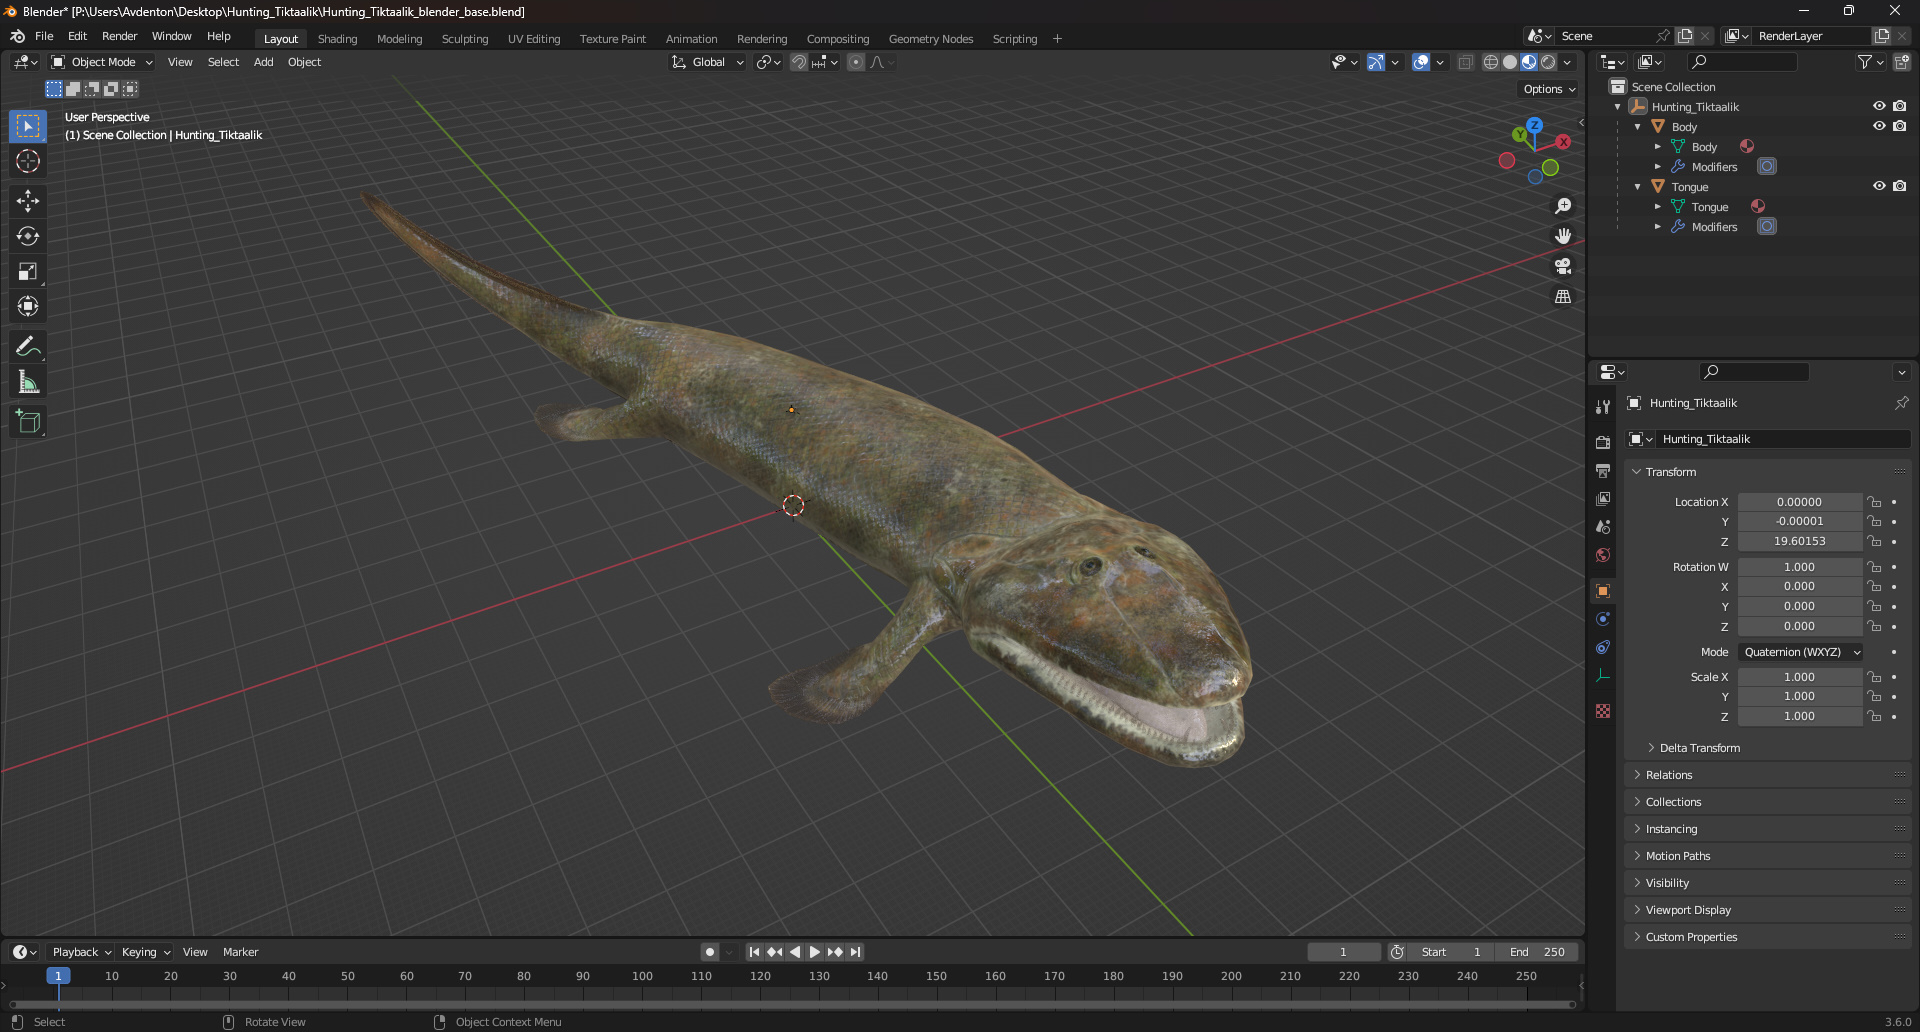
Task: Lock the Scale Z value
Action: tap(1874, 716)
